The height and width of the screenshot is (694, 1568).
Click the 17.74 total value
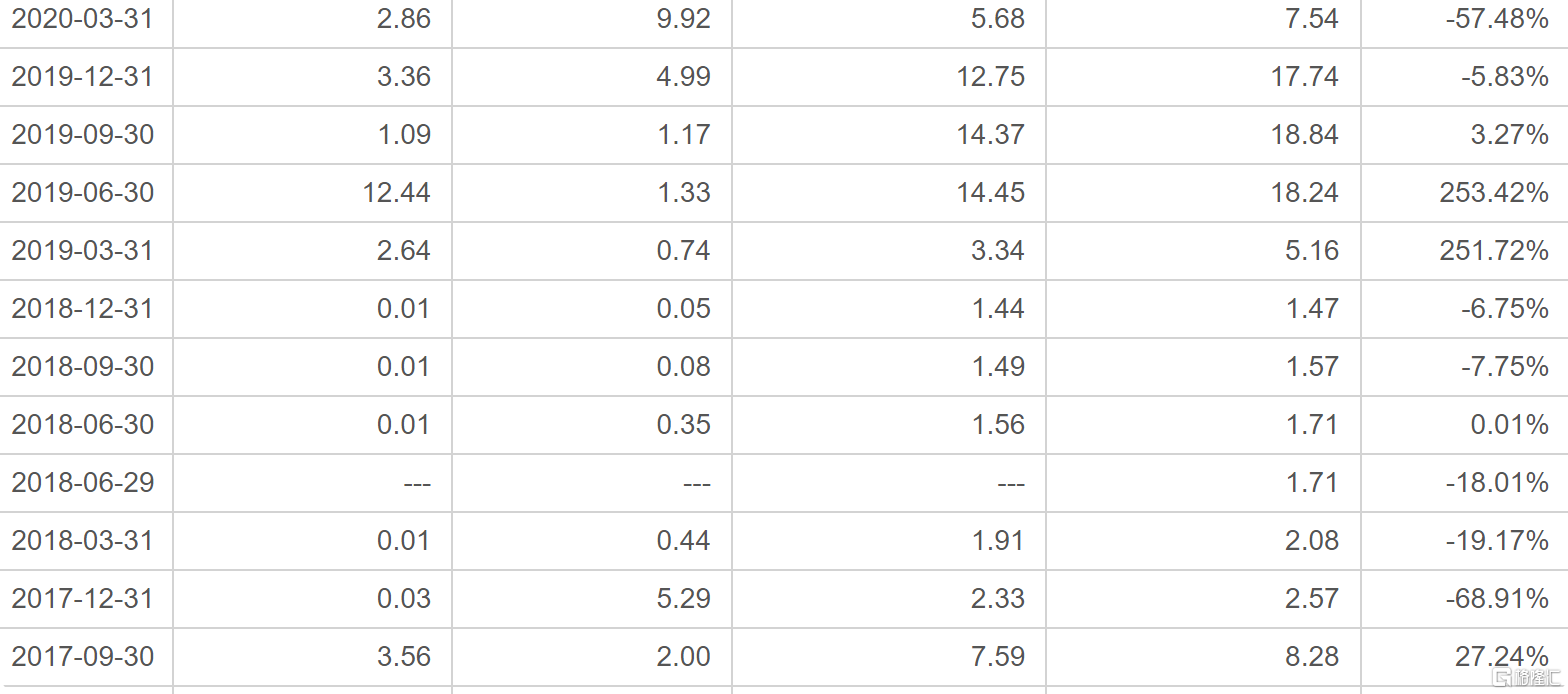pos(1305,76)
